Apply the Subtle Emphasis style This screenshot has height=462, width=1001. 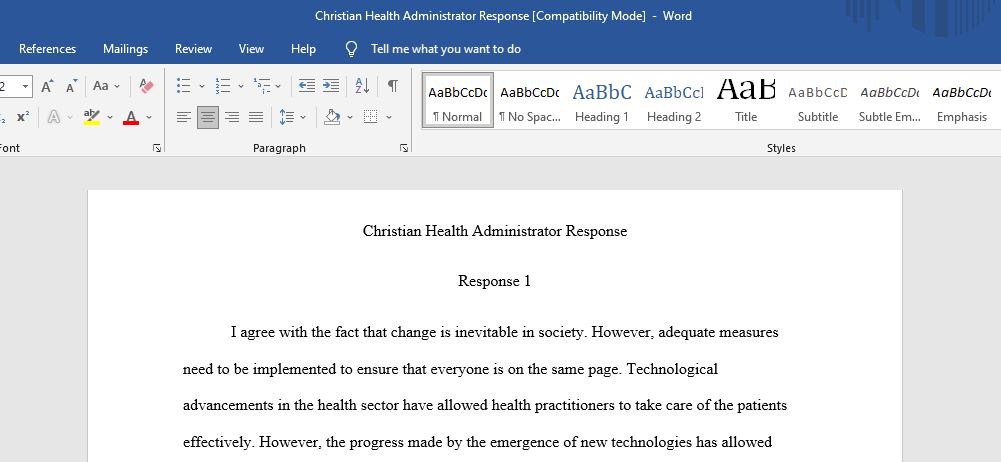tap(890, 100)
